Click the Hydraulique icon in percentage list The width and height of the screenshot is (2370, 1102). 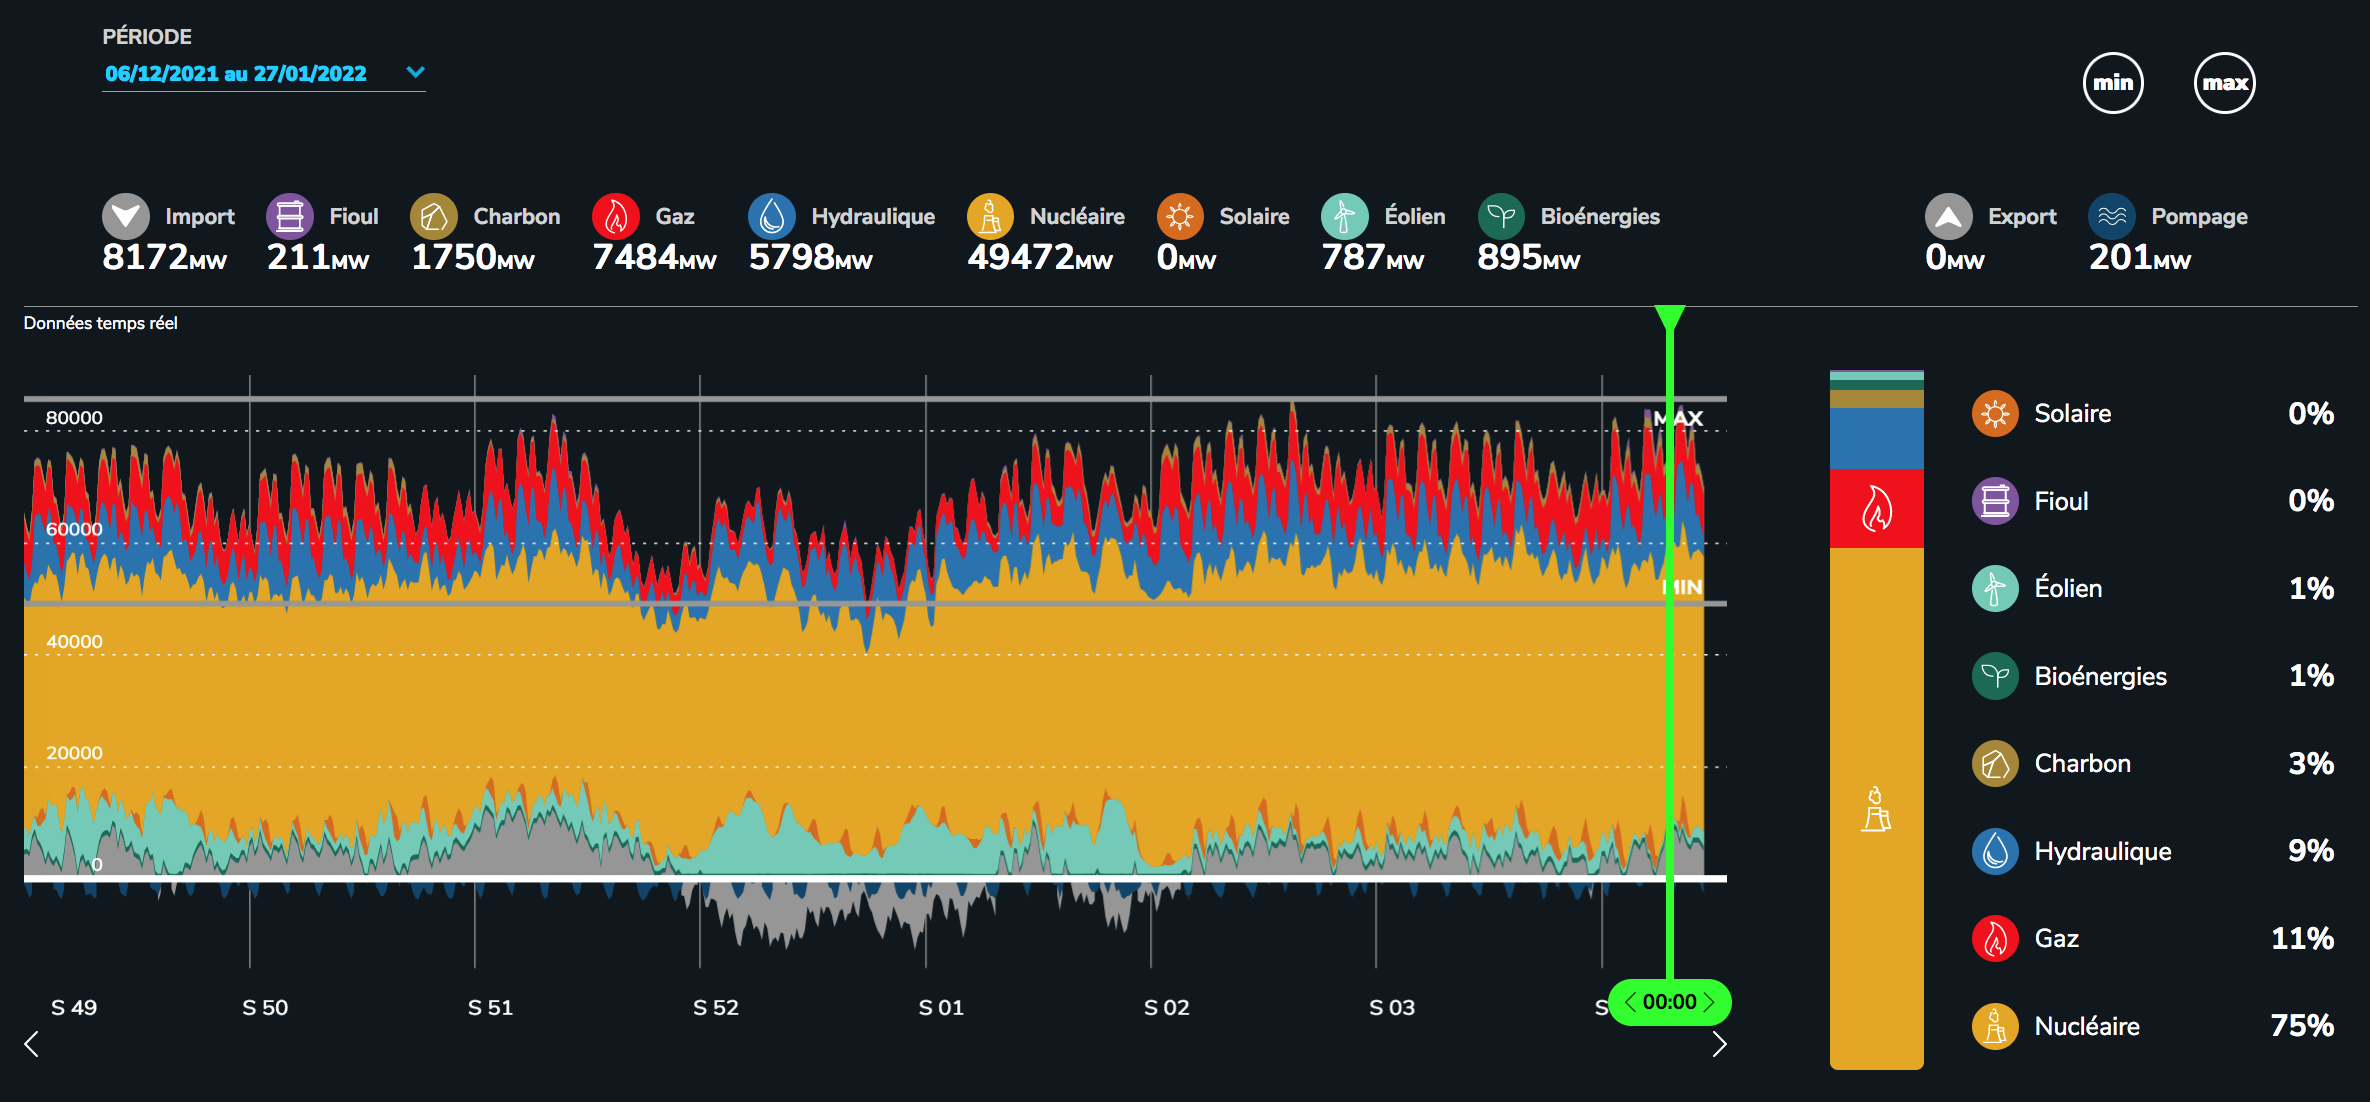pyautogui.click(x=1995, y=851)
